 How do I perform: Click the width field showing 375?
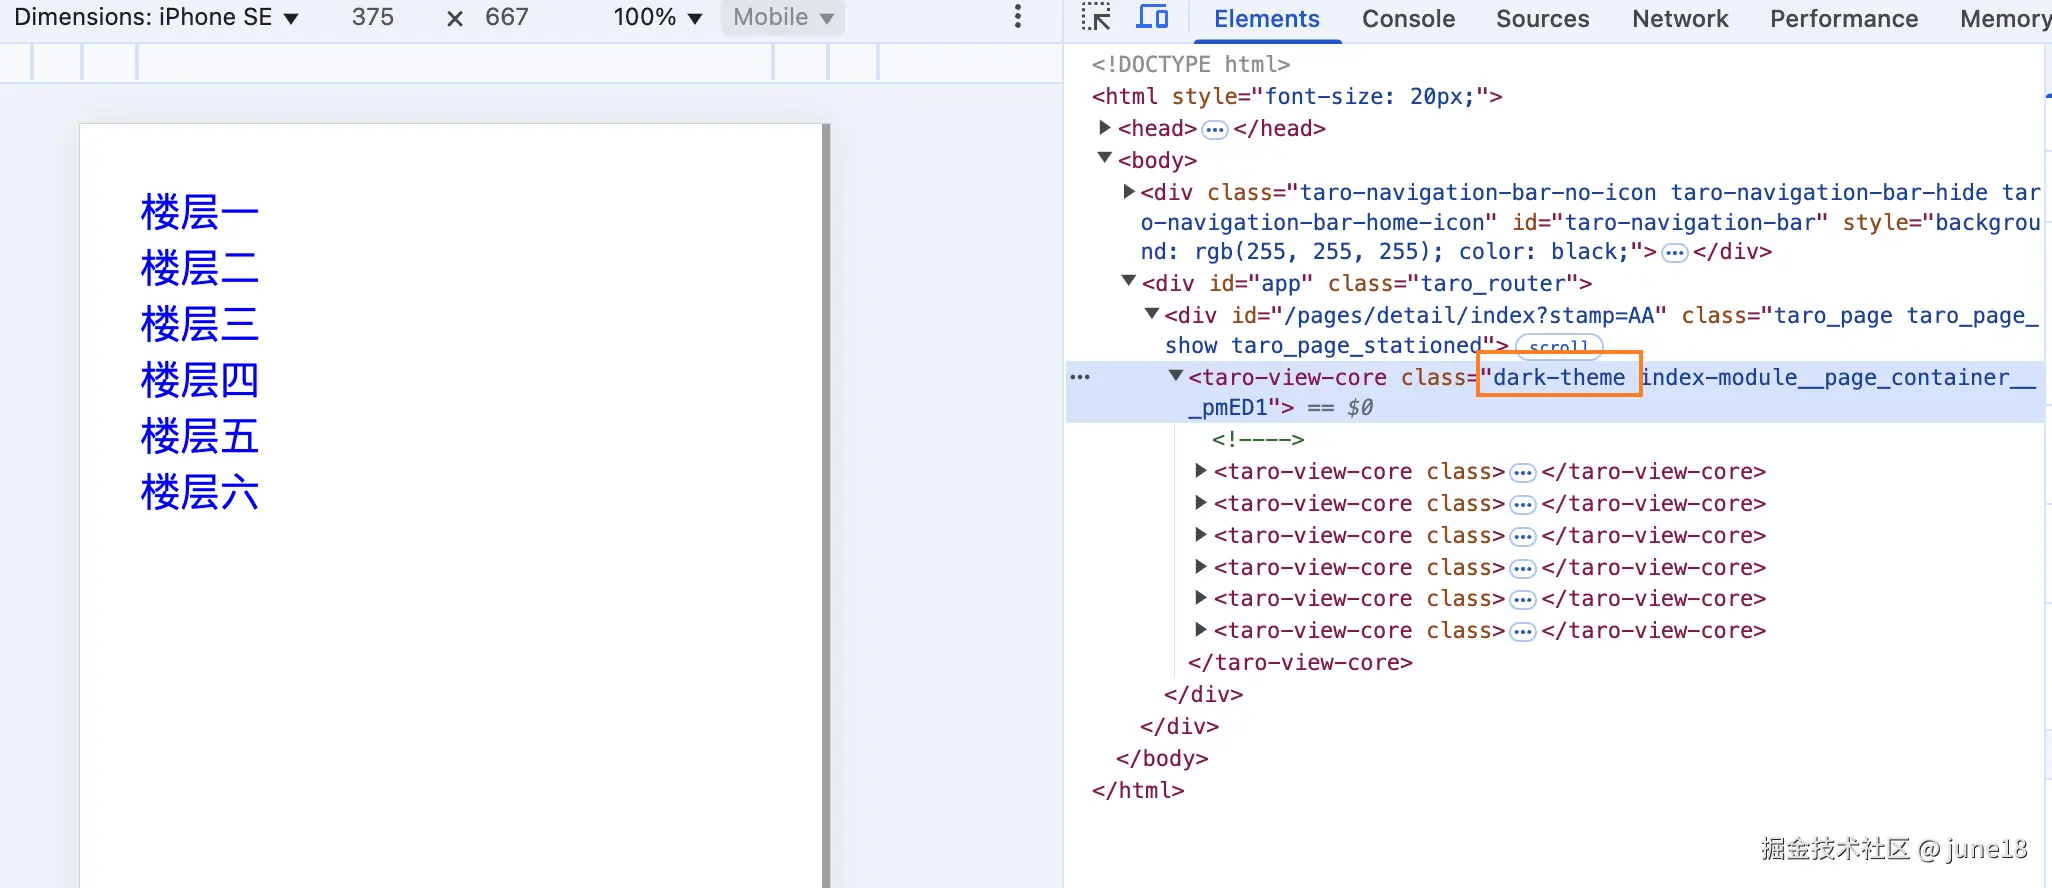[x=373, y=17]
